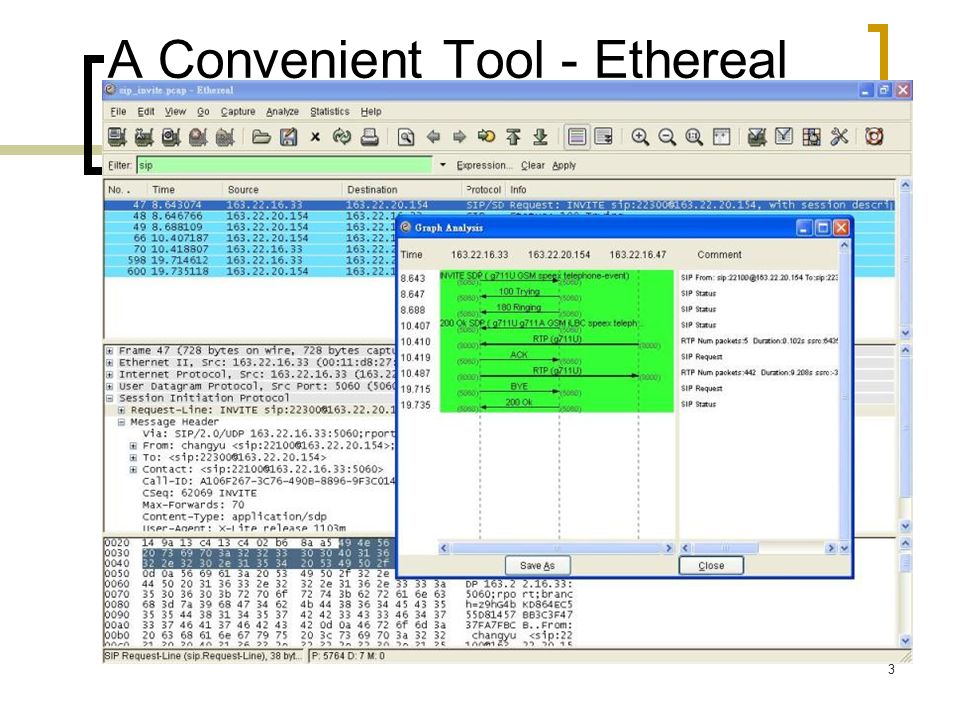The image size is (960, 720).
Task: Apply the display filter
Action: pos(564,165)
